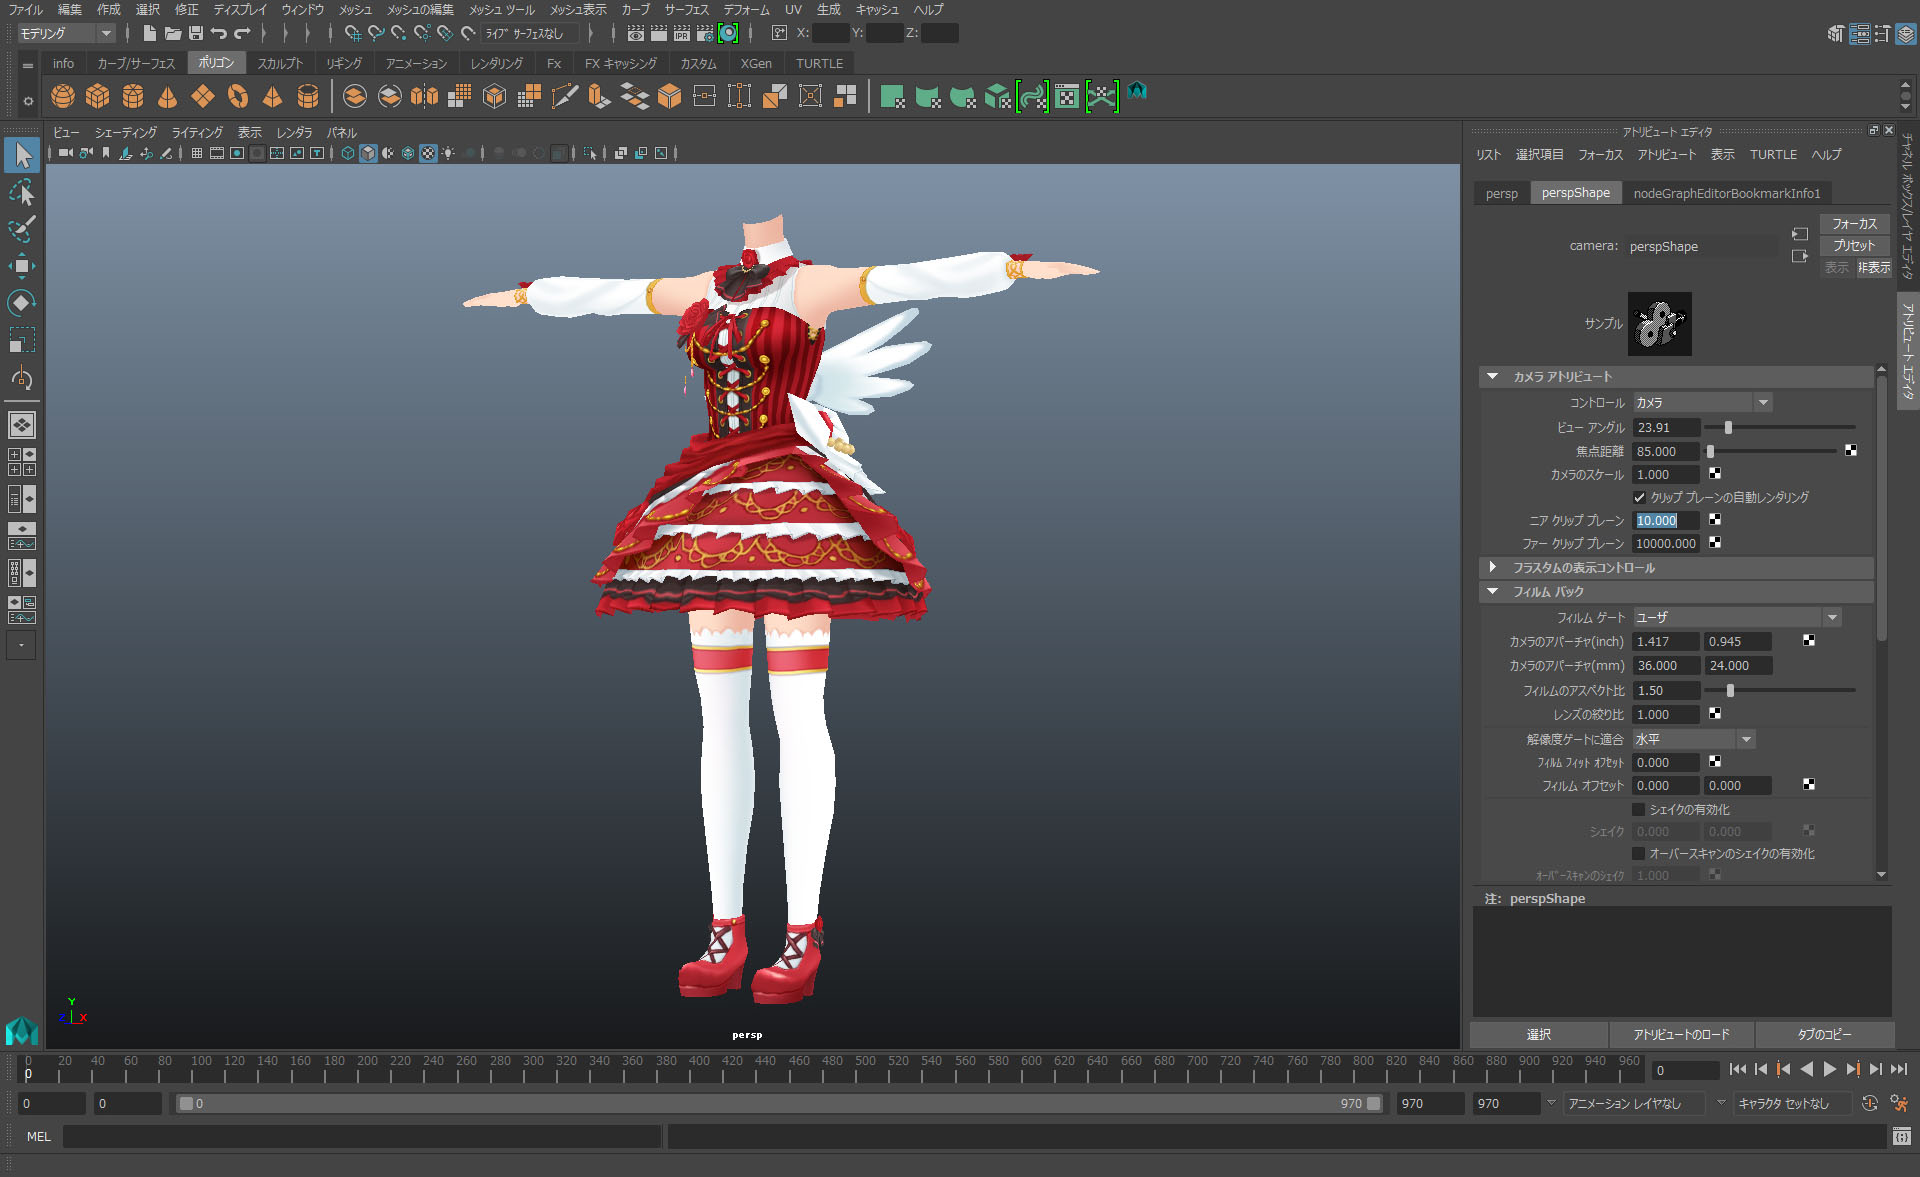
Task: Click the Save scene icon
Action: click(x=196, y=33)
